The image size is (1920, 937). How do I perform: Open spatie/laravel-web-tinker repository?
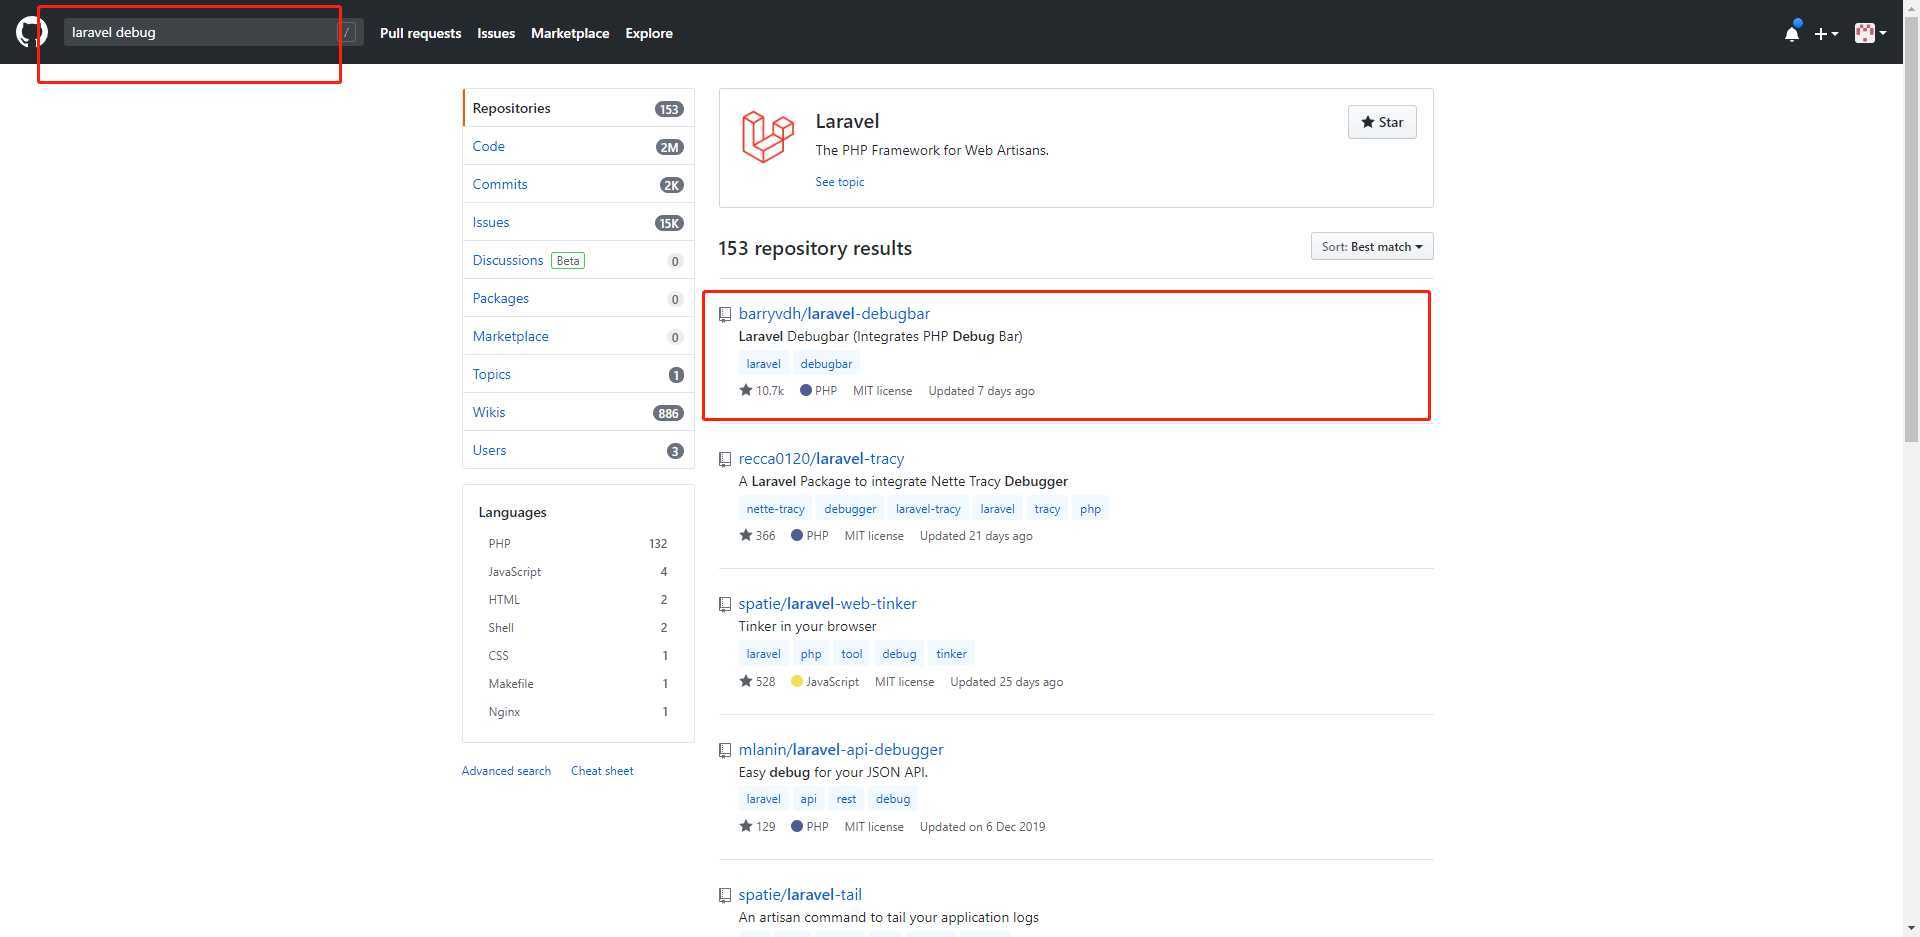(x=827, y=604)
